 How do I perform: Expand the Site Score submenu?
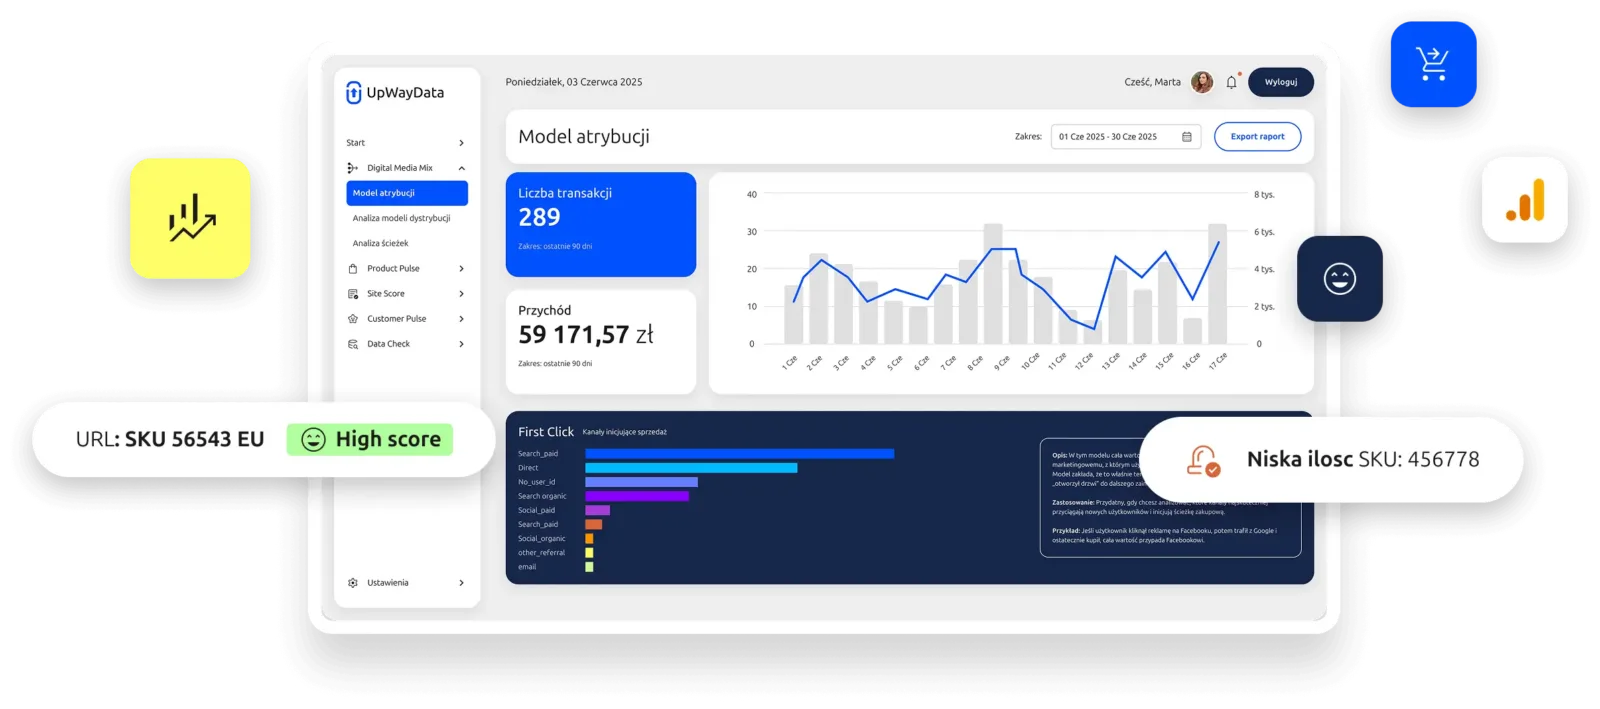[x=461, y=294]
